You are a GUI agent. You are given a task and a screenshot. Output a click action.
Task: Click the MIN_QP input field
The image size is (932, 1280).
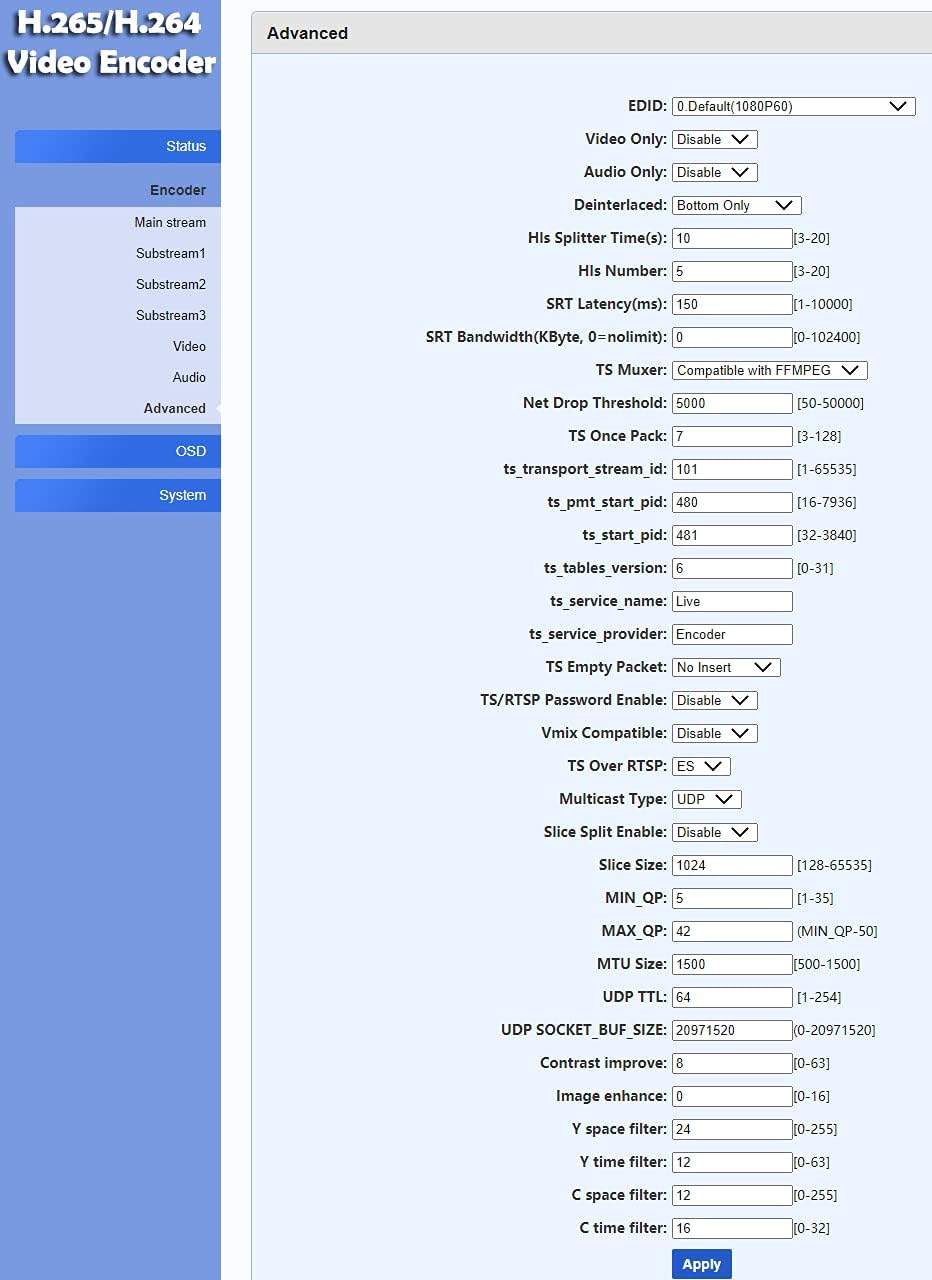point(732,898)
